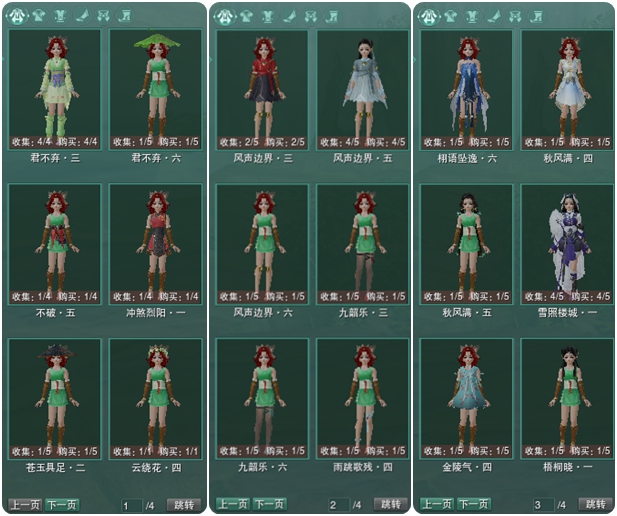Hit the 跳转 button in page 3 panel
The width and height of the screenshot is (617, 516).
[595, 504]
